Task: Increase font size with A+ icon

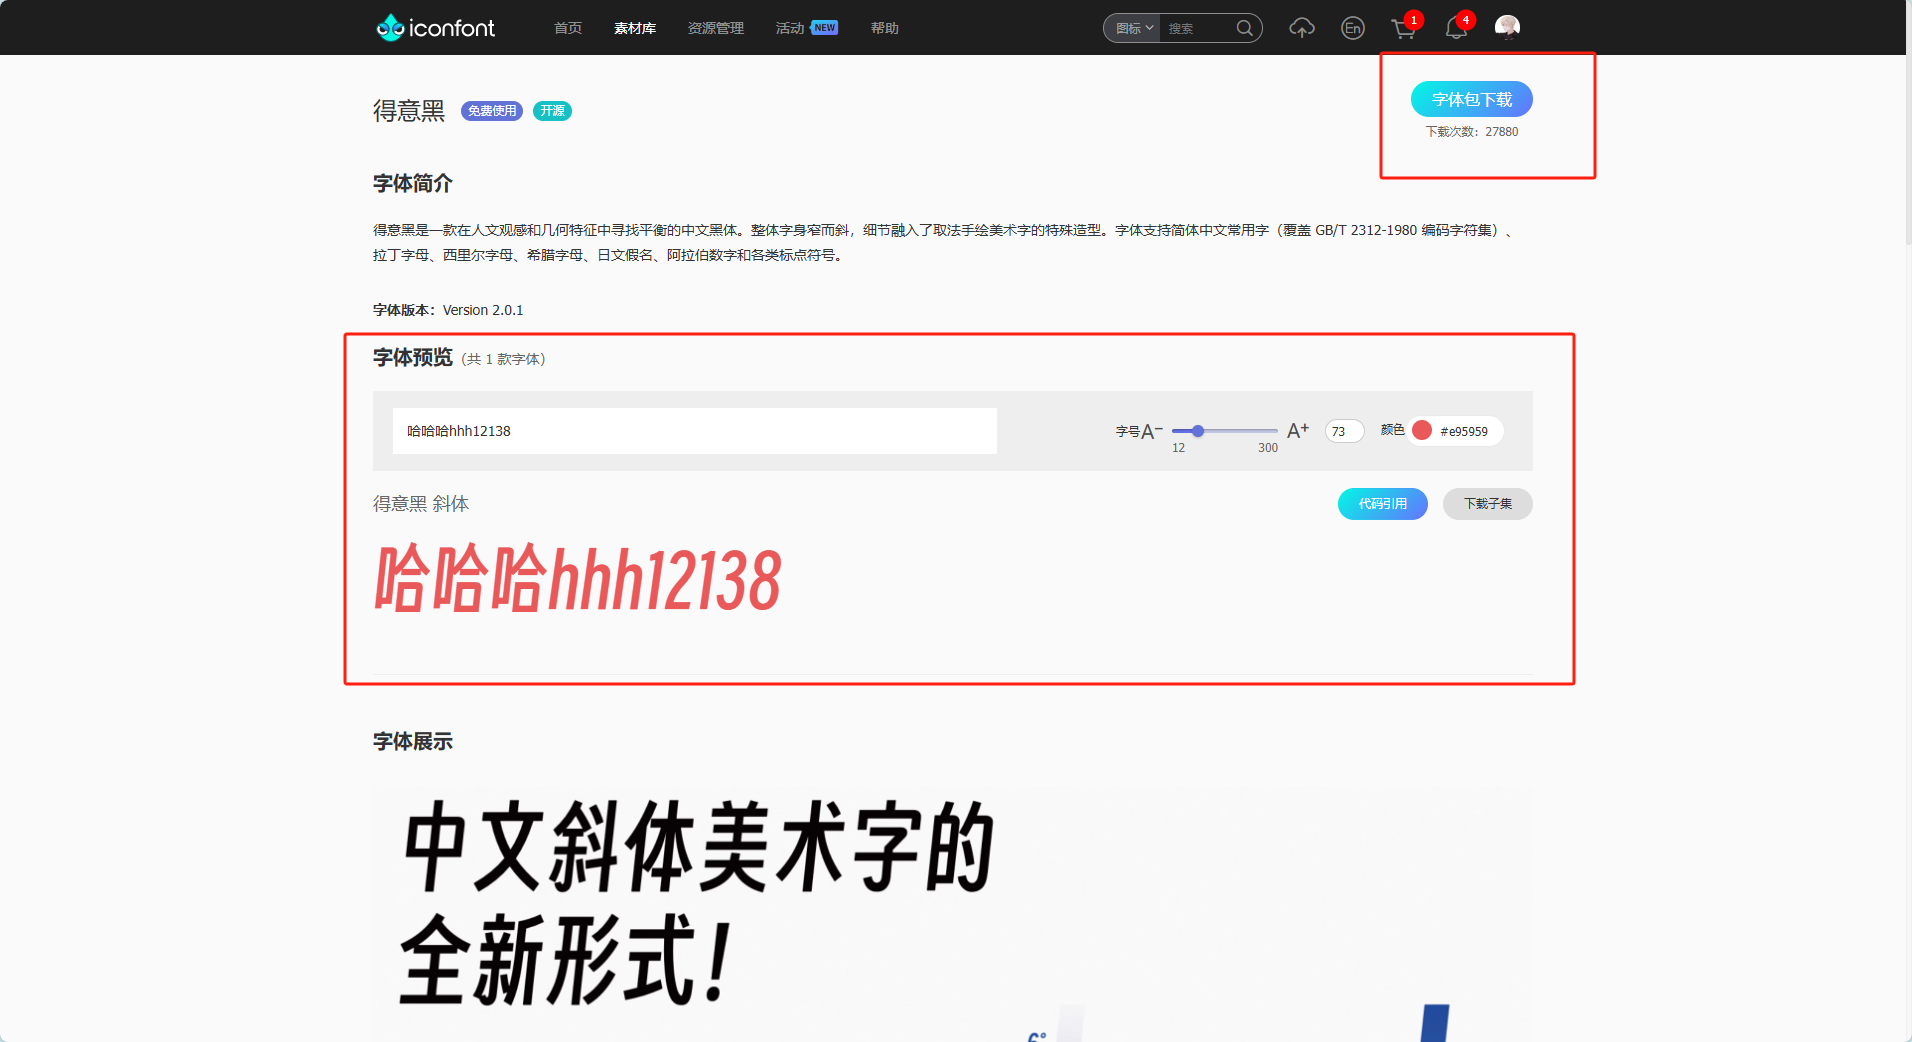Action: pyautogui.click(x=1297, y=430)
